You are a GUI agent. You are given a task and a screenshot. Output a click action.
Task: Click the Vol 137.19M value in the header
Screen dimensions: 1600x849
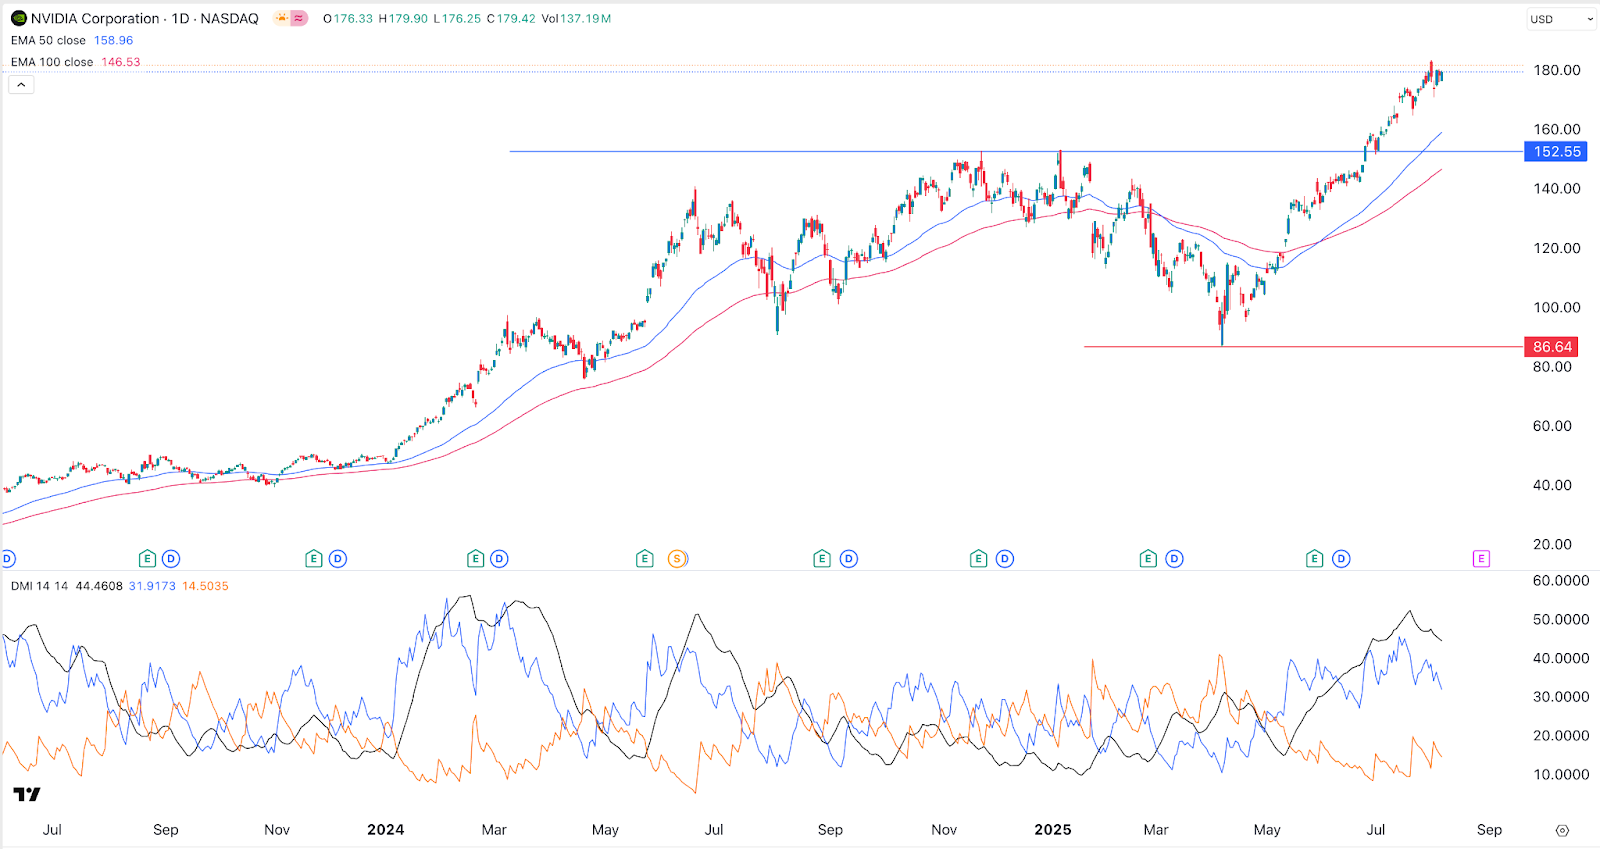point(576,18)
